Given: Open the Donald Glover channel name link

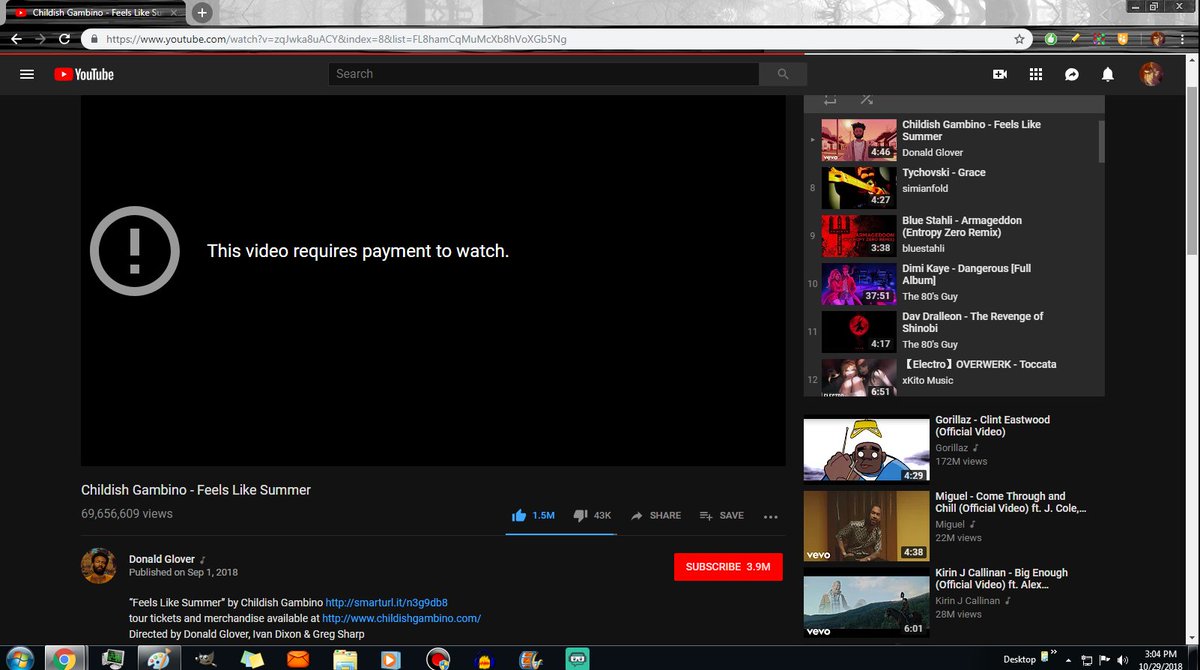Looking at the screenshot, I should tap(162, 559).
